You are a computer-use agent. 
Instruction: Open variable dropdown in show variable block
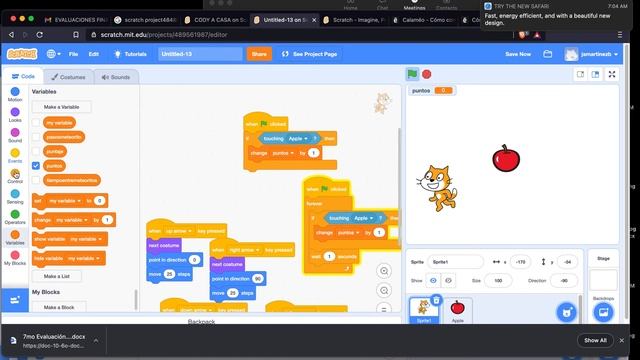[x=86, y=239]
